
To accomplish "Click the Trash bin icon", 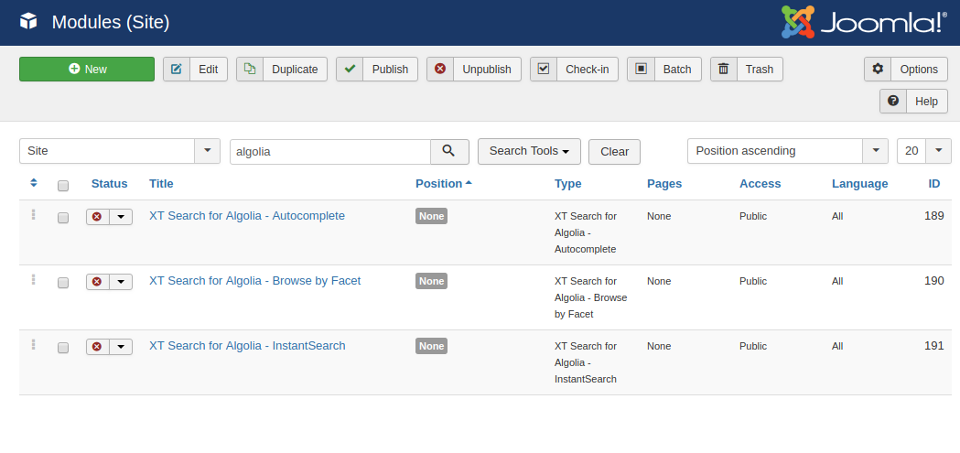I will (x=724, y=69).
